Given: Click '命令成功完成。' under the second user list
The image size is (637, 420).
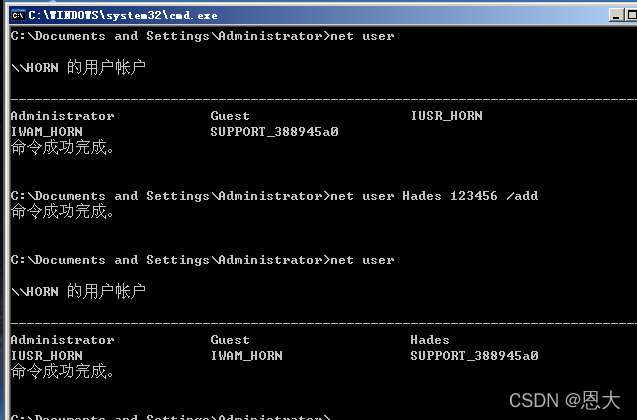Looking at the screenshot, I should [x=62, y=371].
